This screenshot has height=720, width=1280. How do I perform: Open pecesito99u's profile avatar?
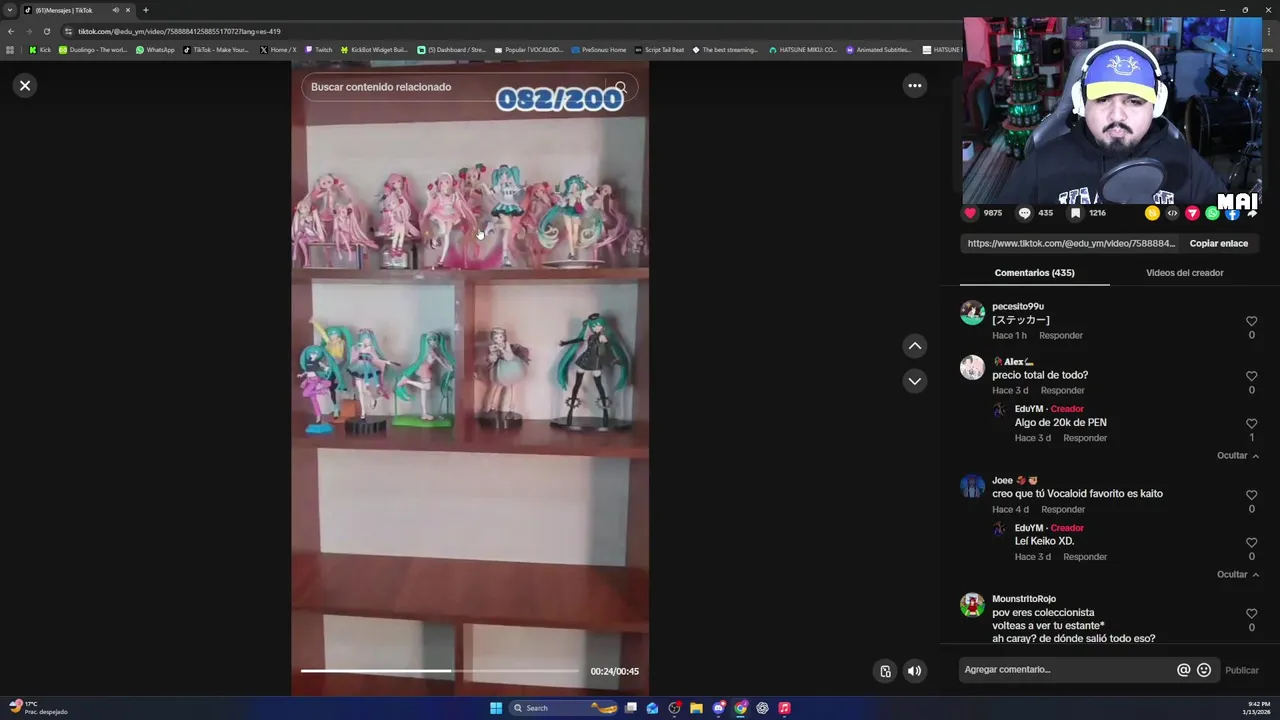972,313
